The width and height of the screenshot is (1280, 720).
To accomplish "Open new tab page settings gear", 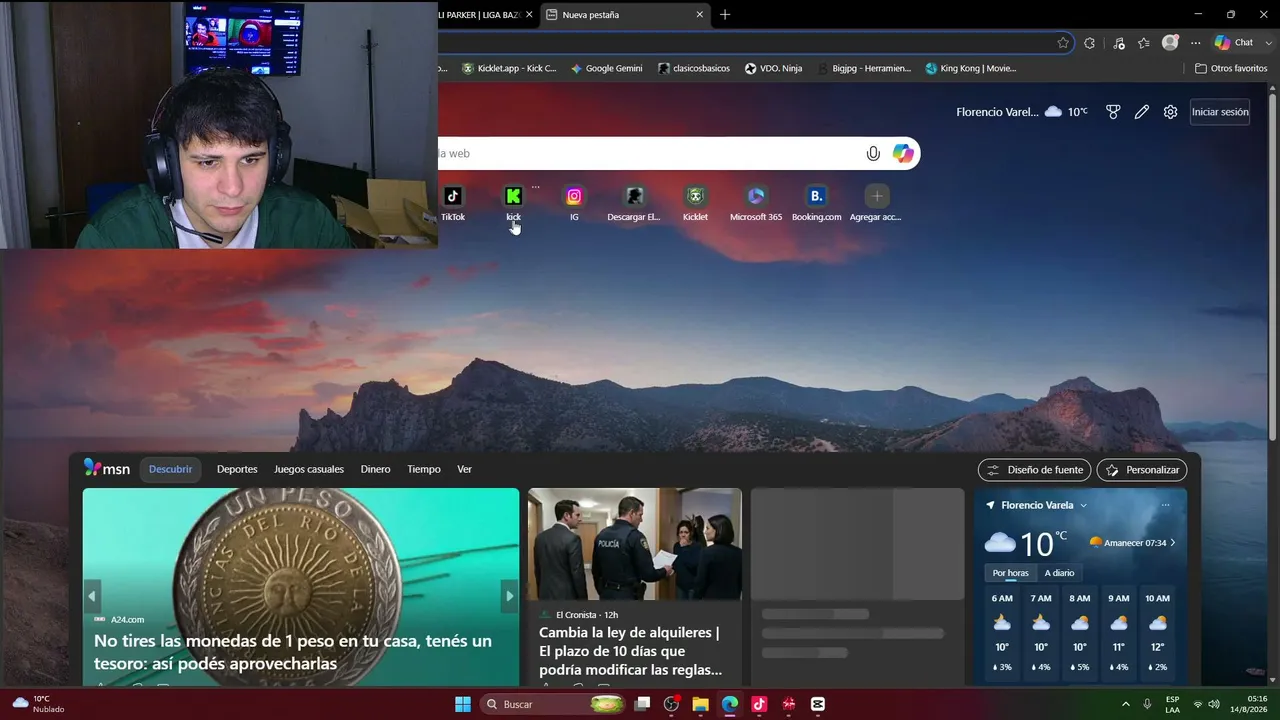I will point(1171,112).
